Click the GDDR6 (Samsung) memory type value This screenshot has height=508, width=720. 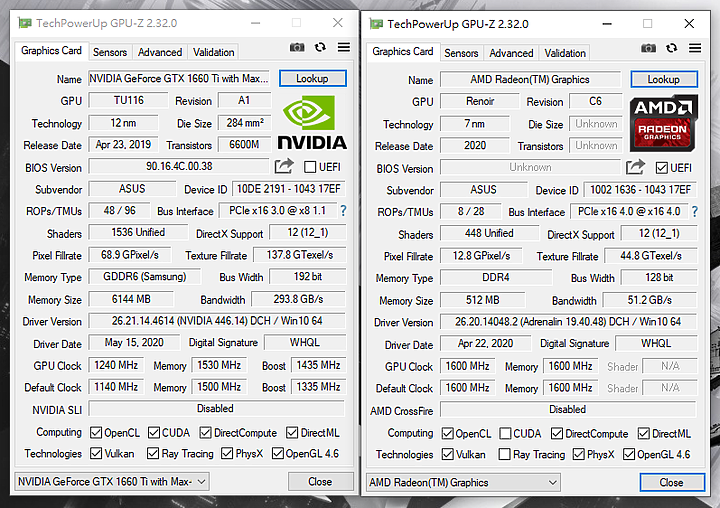[145, 277]
